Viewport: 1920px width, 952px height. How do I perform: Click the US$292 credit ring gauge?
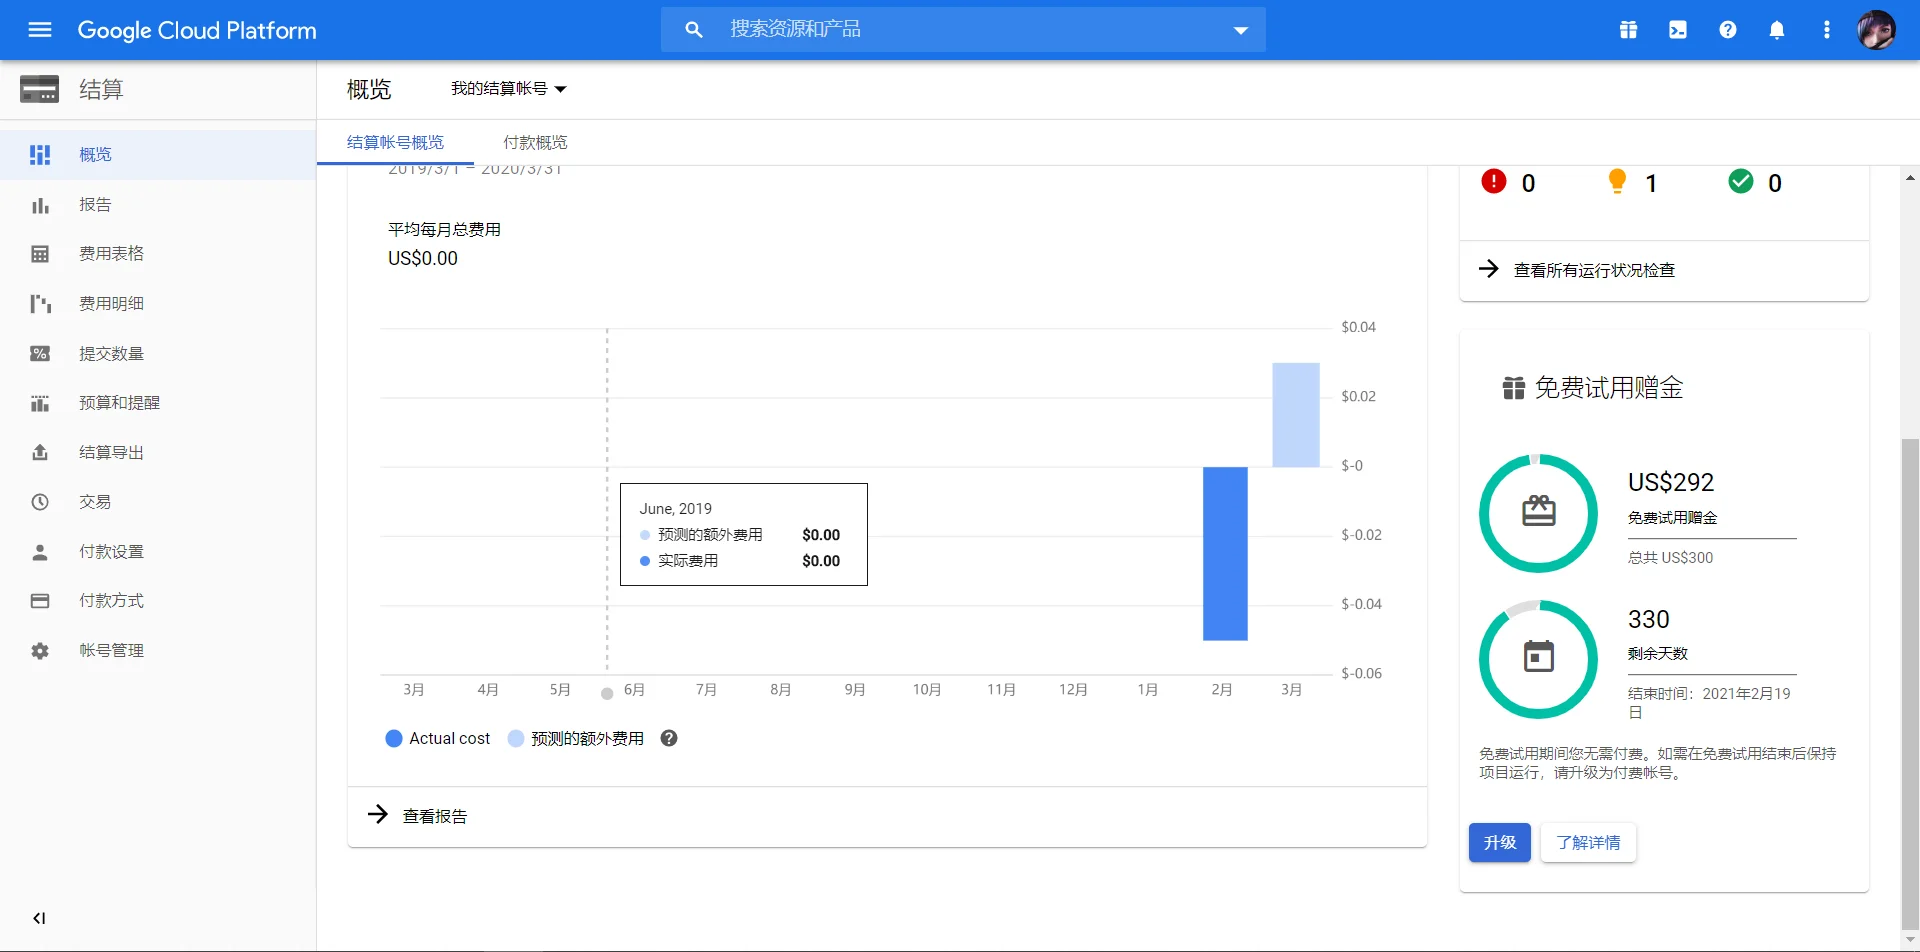click(x=1538, y=513)
